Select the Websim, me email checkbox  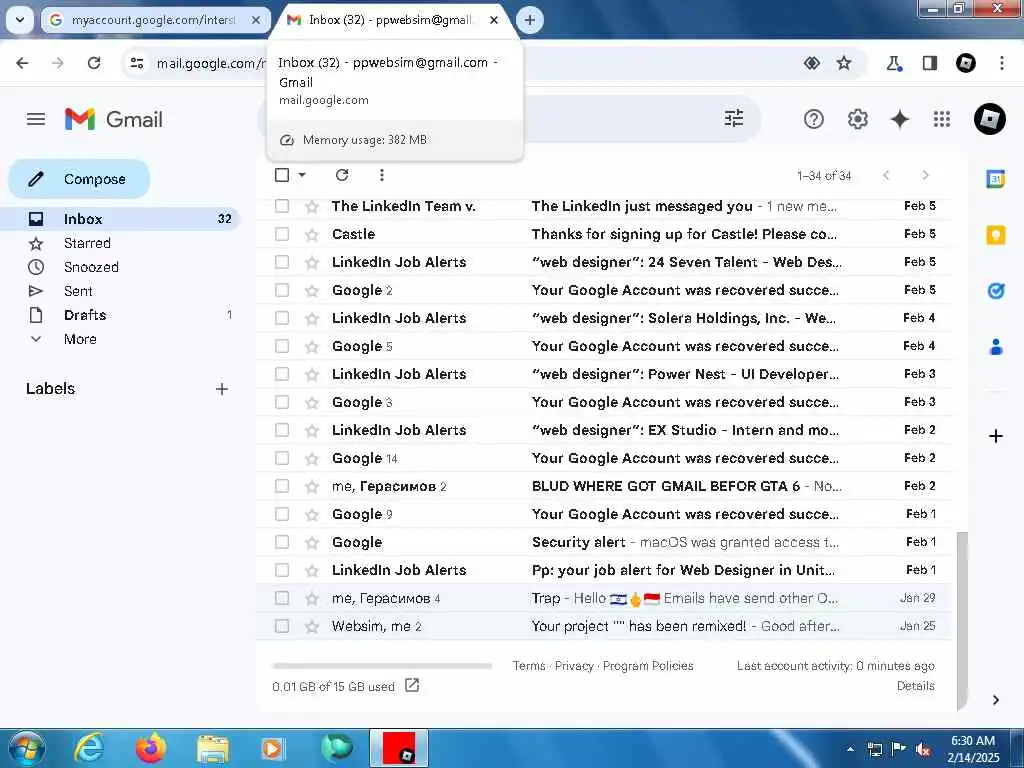[281, 626]
